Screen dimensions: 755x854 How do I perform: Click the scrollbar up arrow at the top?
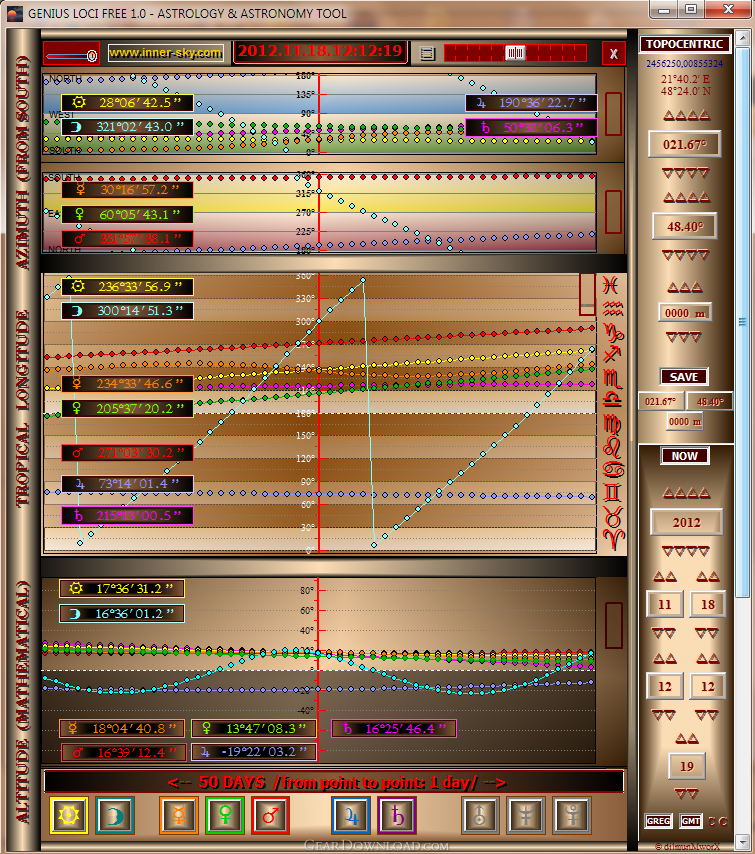coord(742,38)
